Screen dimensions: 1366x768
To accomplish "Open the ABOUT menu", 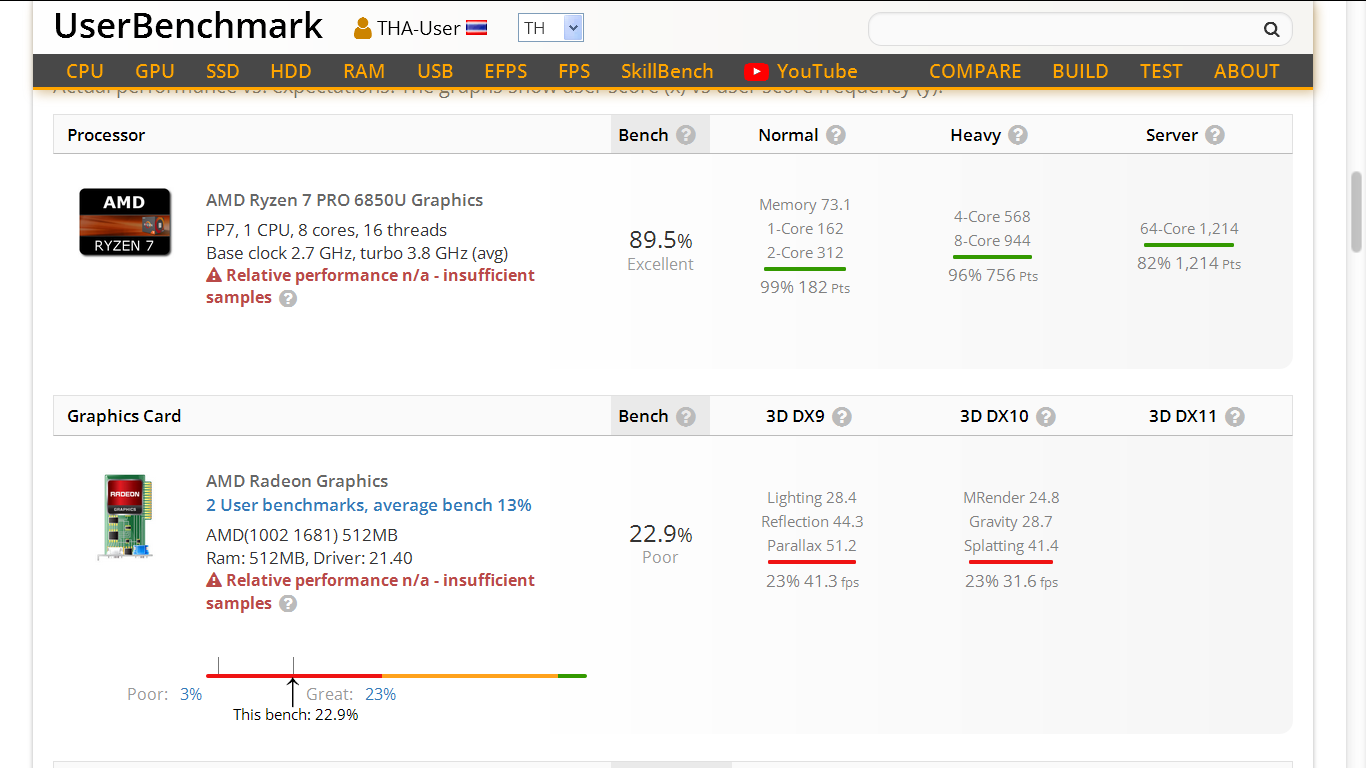I will click(x=1247, y=71).
